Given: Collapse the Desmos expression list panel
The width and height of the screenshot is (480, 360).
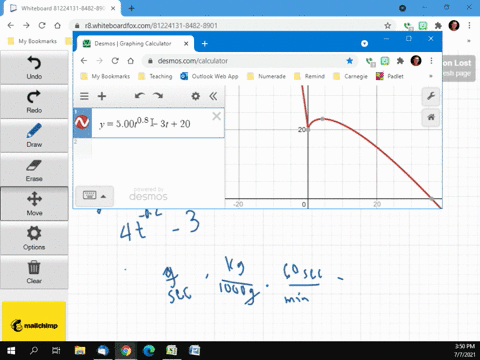Looking at the screenshot, I should (213, 96).
